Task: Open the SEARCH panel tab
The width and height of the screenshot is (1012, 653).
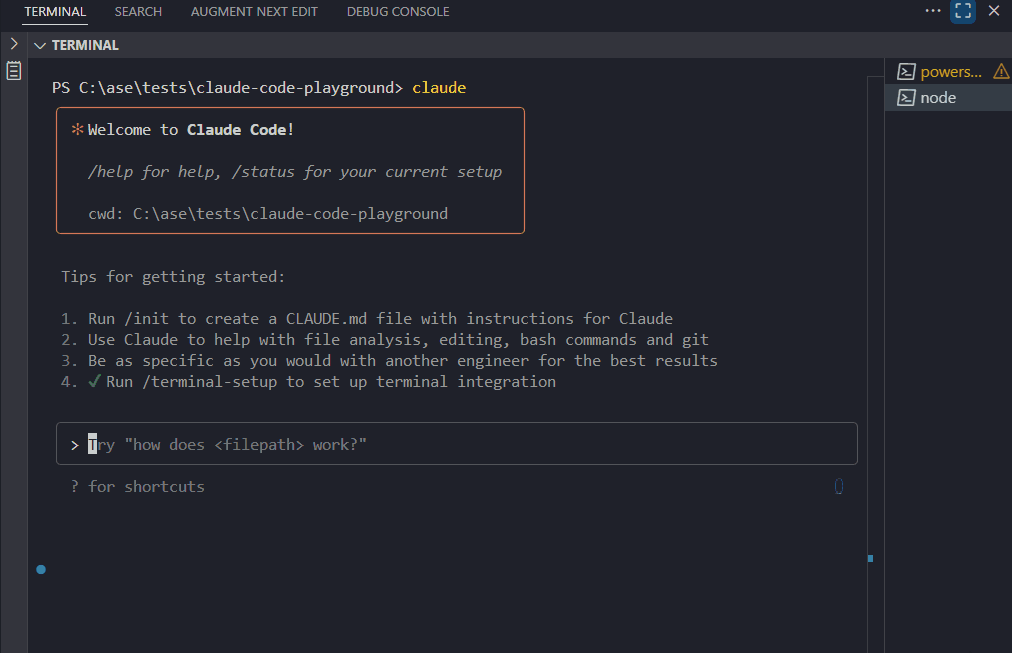Action: click(138, 12)
